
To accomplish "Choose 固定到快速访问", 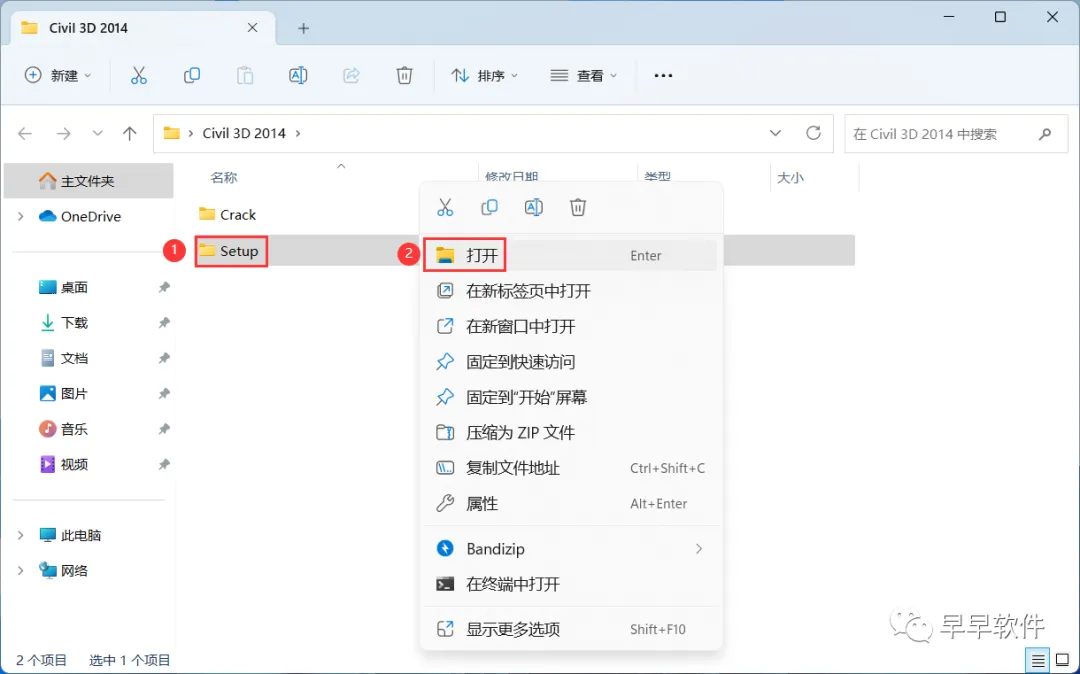I will (x=571, y=362).
